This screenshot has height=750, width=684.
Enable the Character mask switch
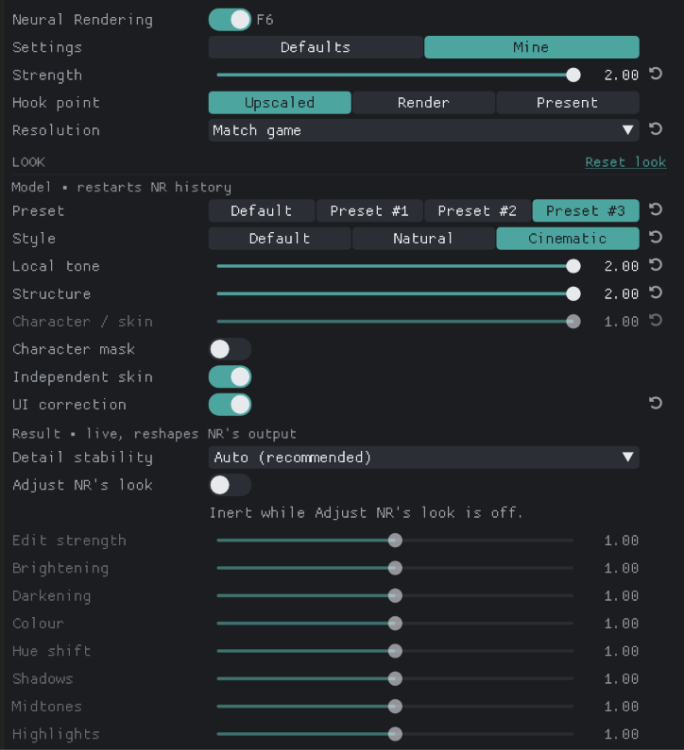[230, 349]
